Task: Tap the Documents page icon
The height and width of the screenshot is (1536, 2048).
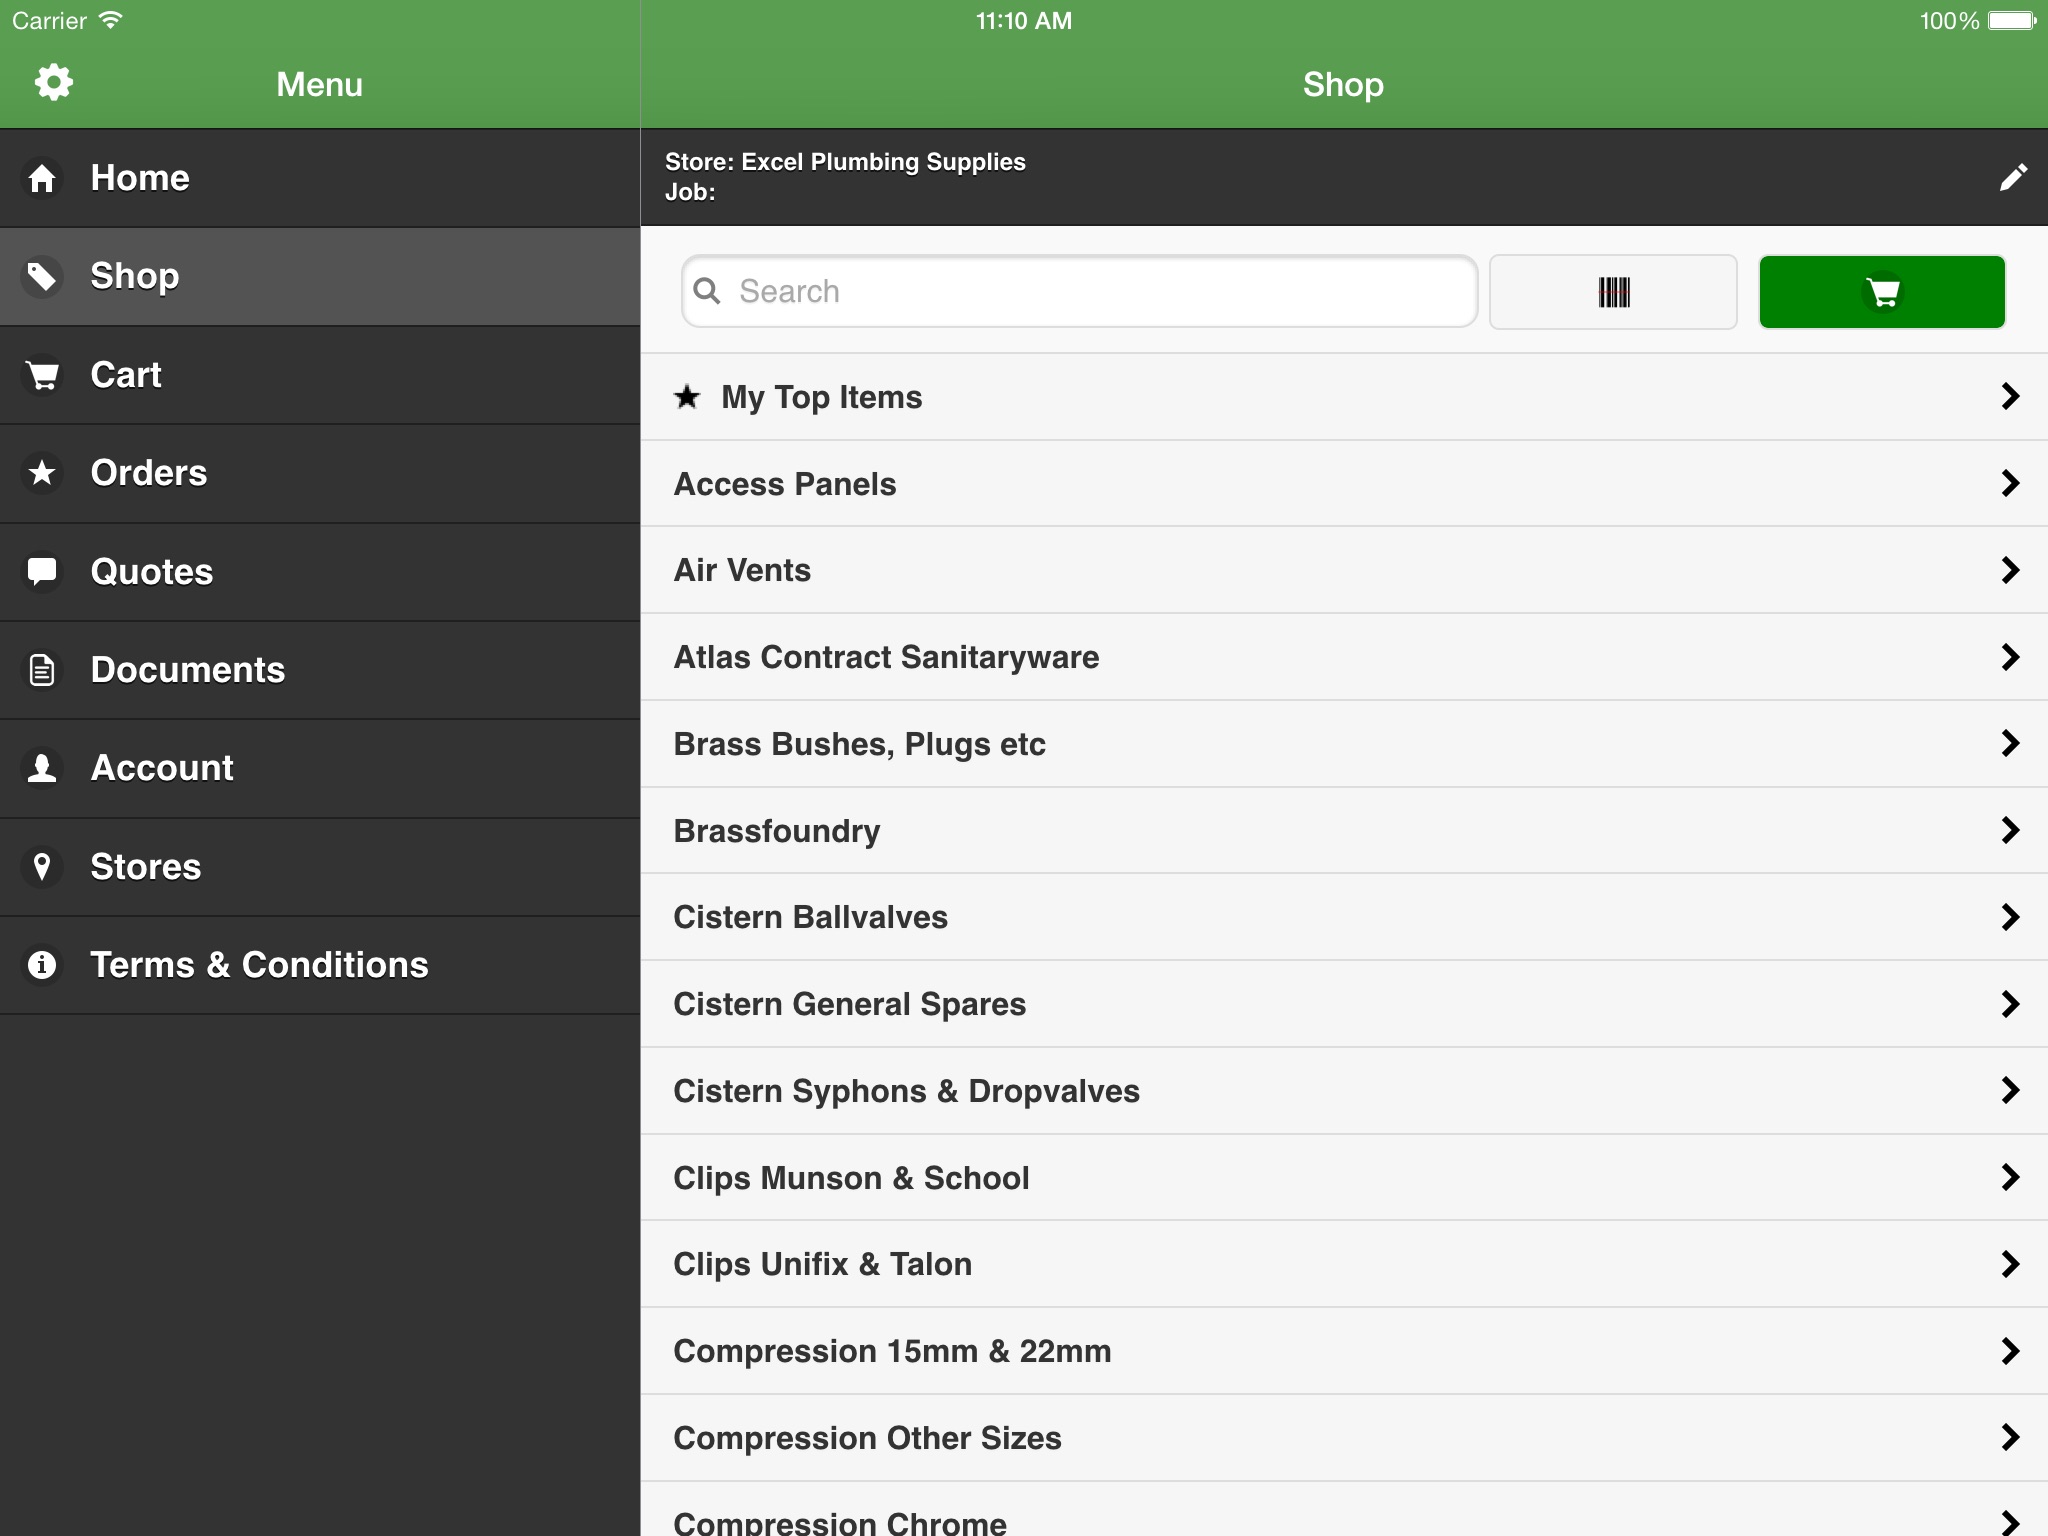Action: point(42,670)
